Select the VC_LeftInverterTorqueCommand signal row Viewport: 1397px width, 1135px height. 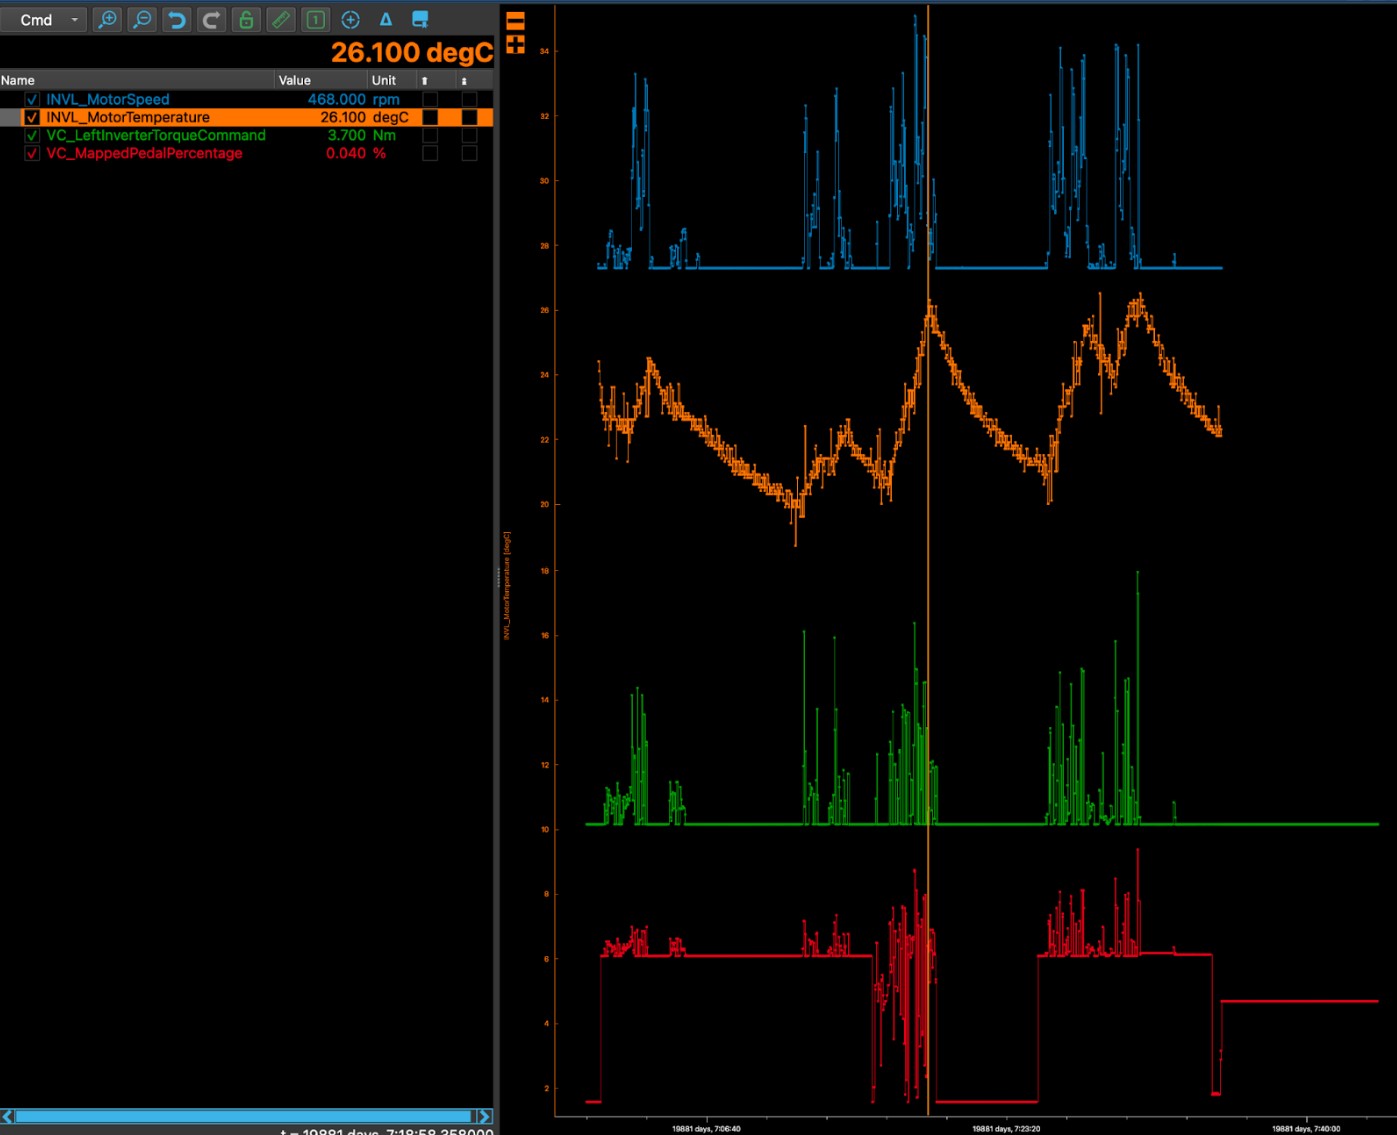(x=246, y=135)
